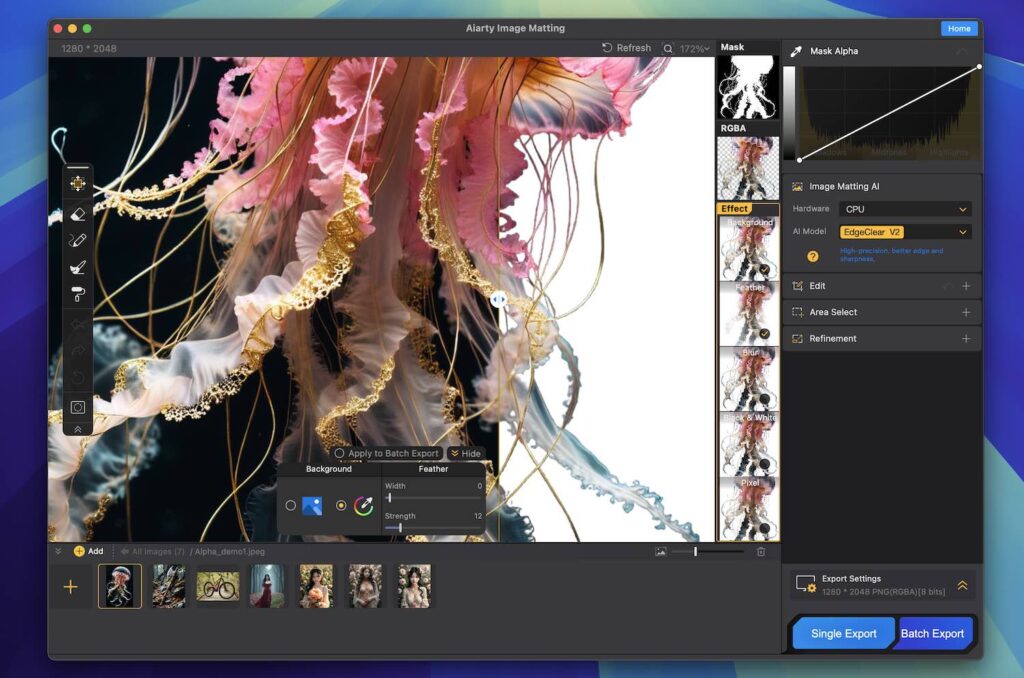
Task: Collapse the Mask Alpha panel chevron
Action: tap(963, 51)
